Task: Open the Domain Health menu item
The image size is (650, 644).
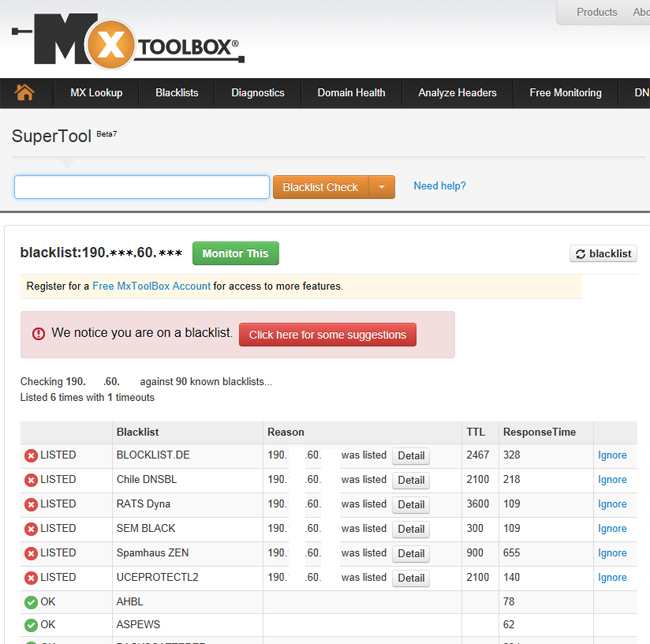Action: 351,92
